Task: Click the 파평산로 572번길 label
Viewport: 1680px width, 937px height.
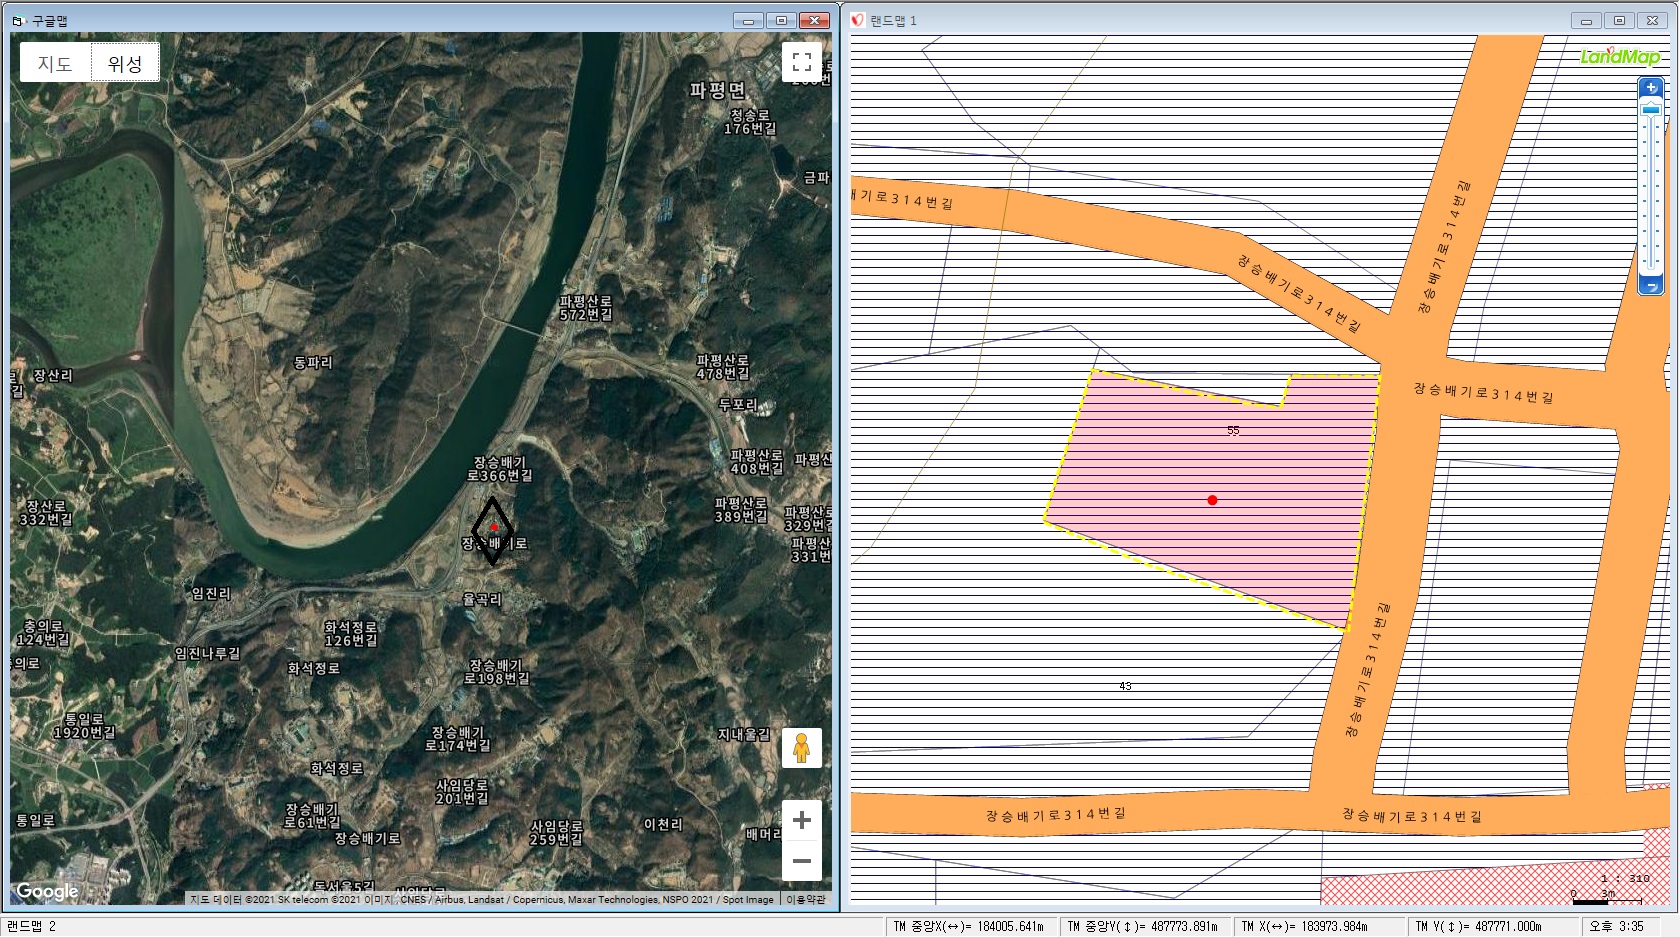Action: (x=586, y=308)
